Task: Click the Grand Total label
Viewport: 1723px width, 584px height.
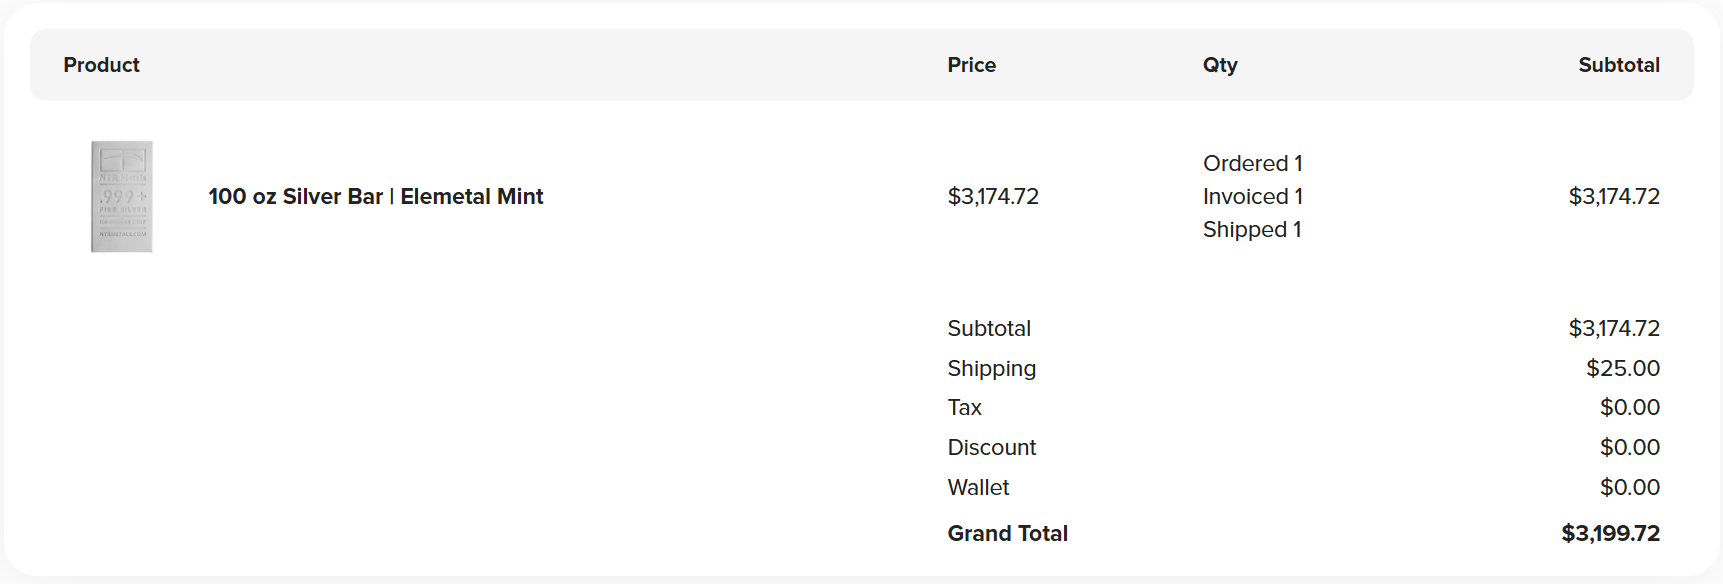Action: click(x=1007, y=534)
